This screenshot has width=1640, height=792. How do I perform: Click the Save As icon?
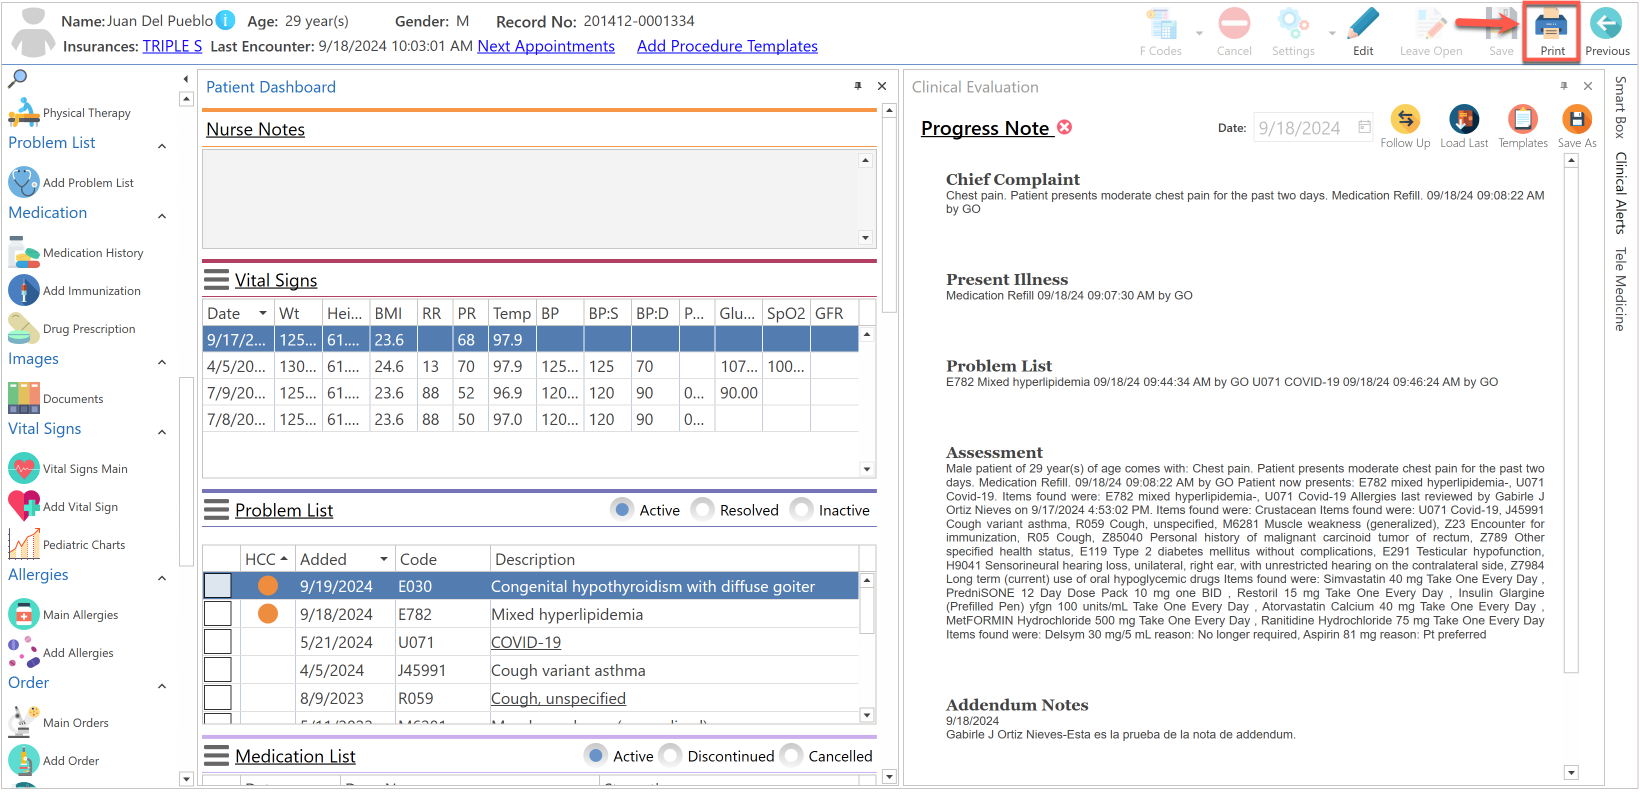tap(1577, 120)
